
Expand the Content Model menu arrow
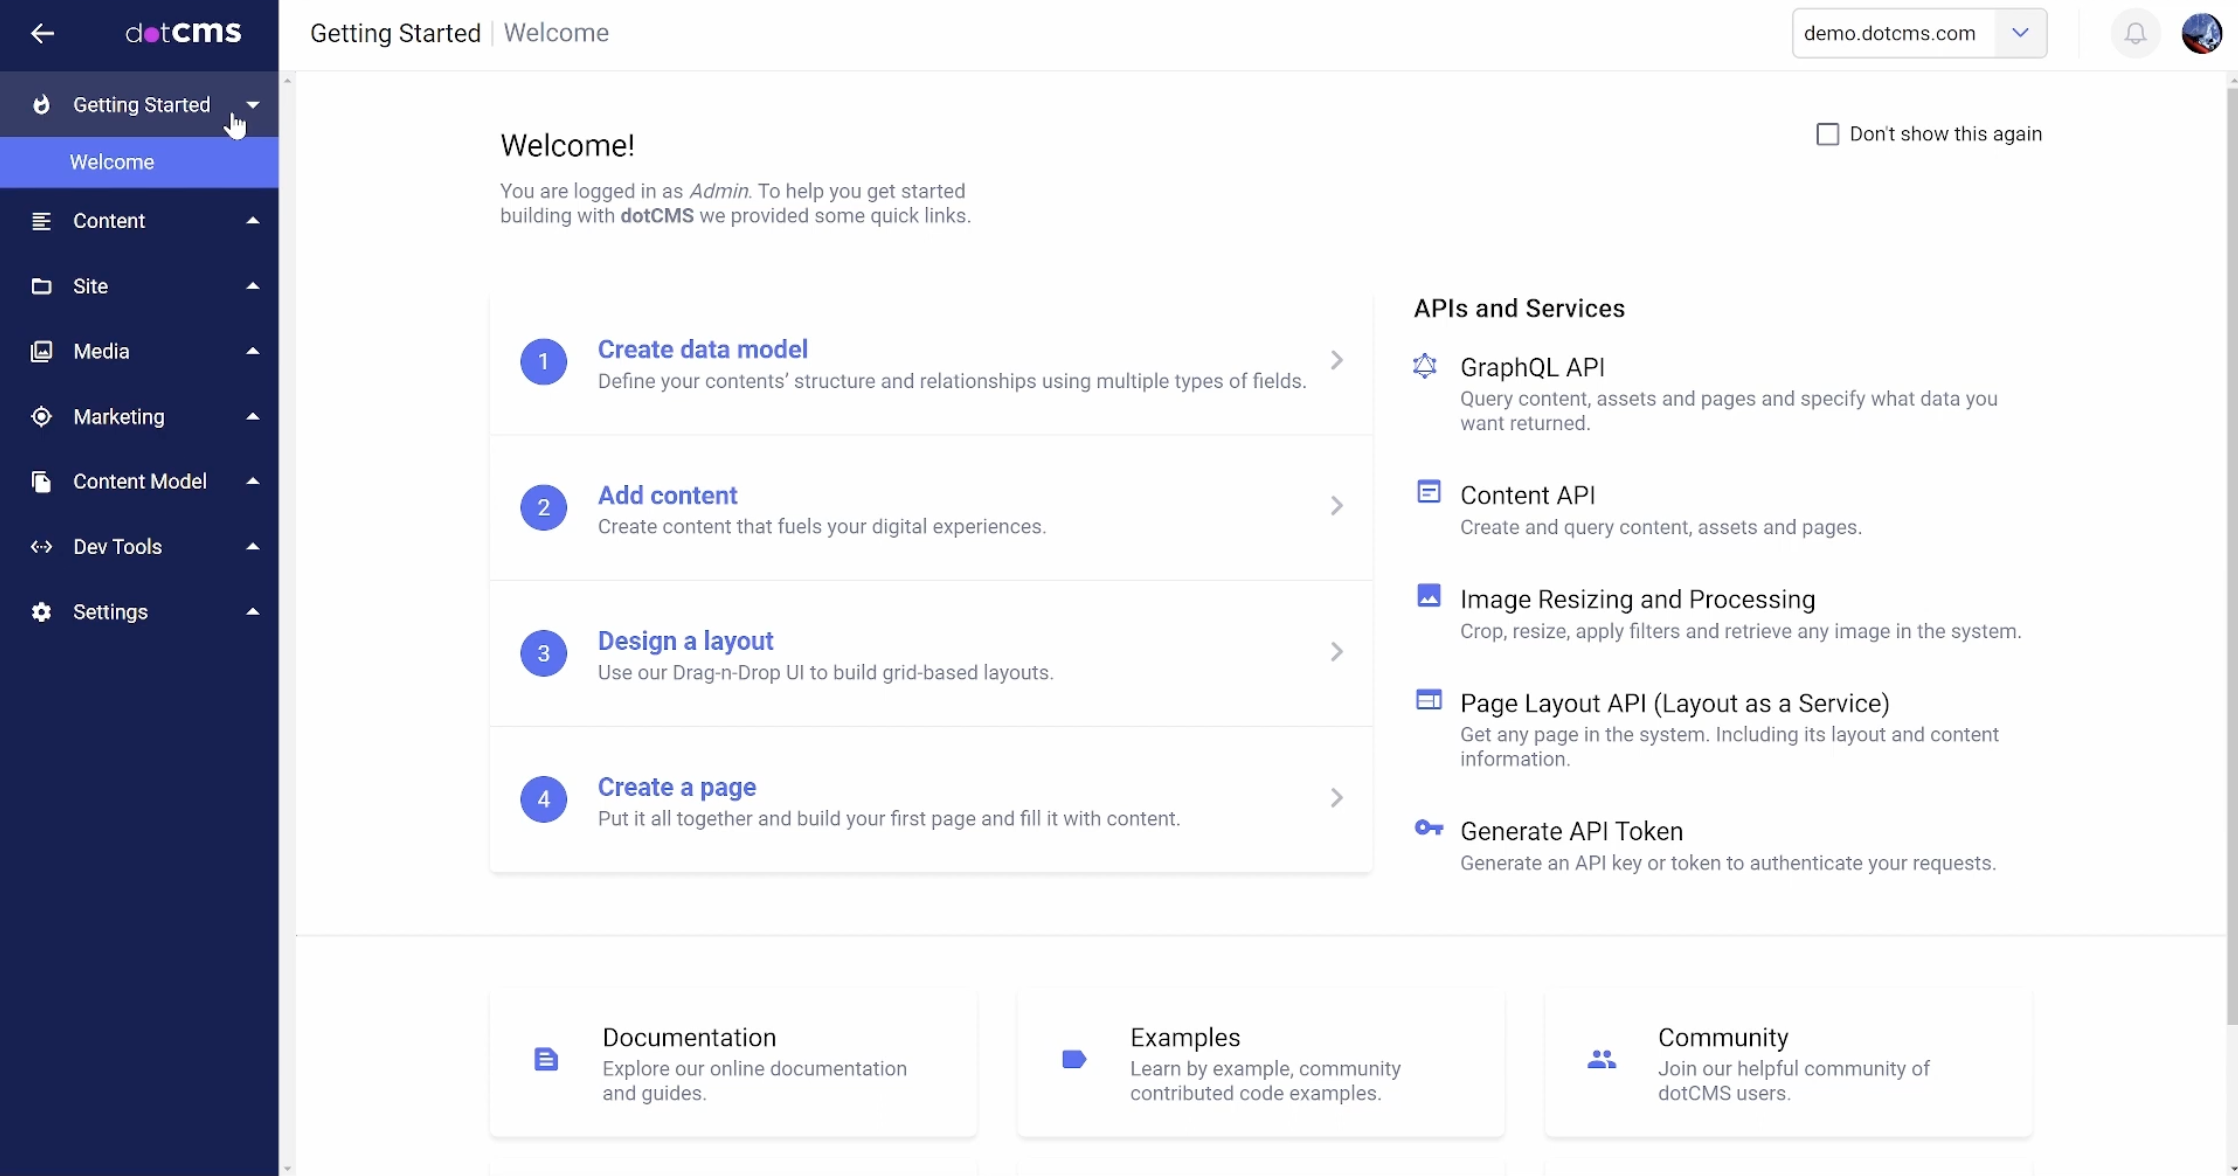coord(253,481)
